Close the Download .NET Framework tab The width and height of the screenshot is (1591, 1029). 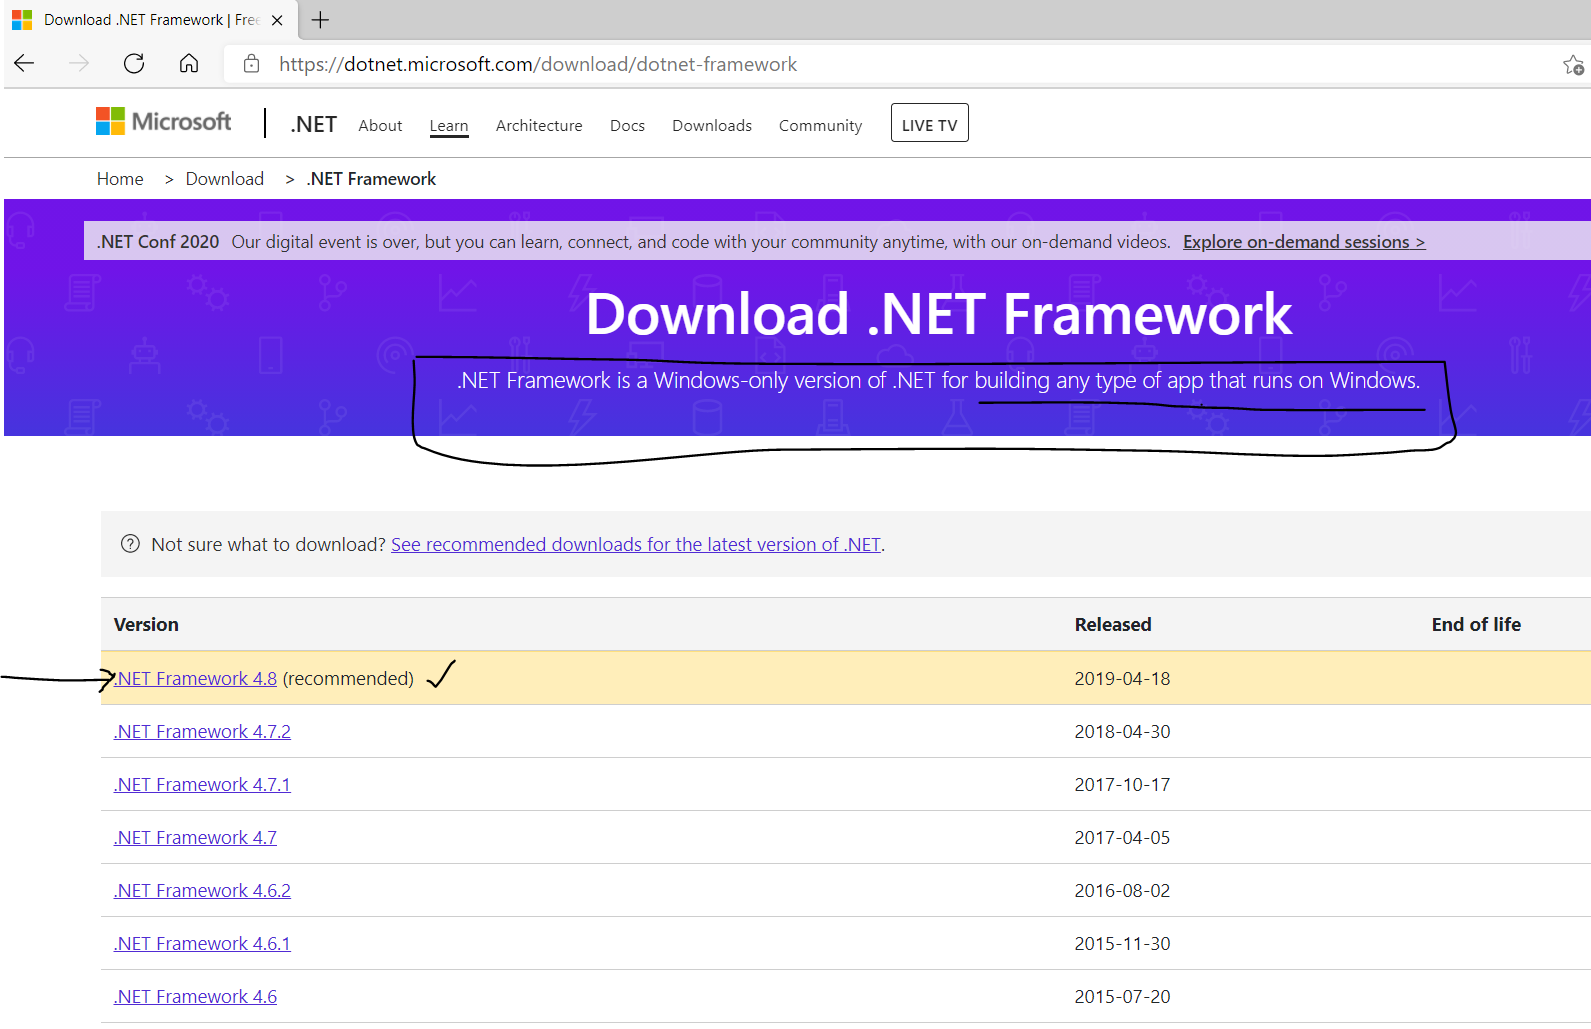pos(277,20)
